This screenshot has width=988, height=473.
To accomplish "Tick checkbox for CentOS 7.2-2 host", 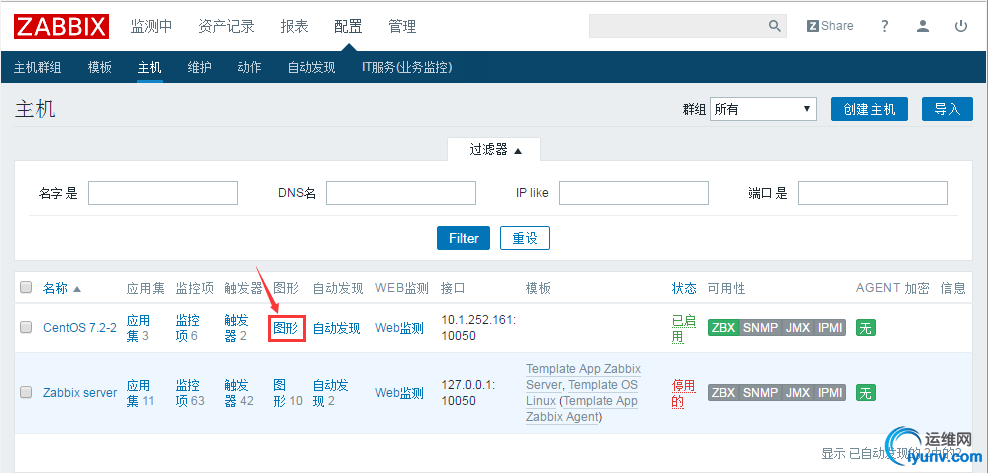I will [26, 327].
